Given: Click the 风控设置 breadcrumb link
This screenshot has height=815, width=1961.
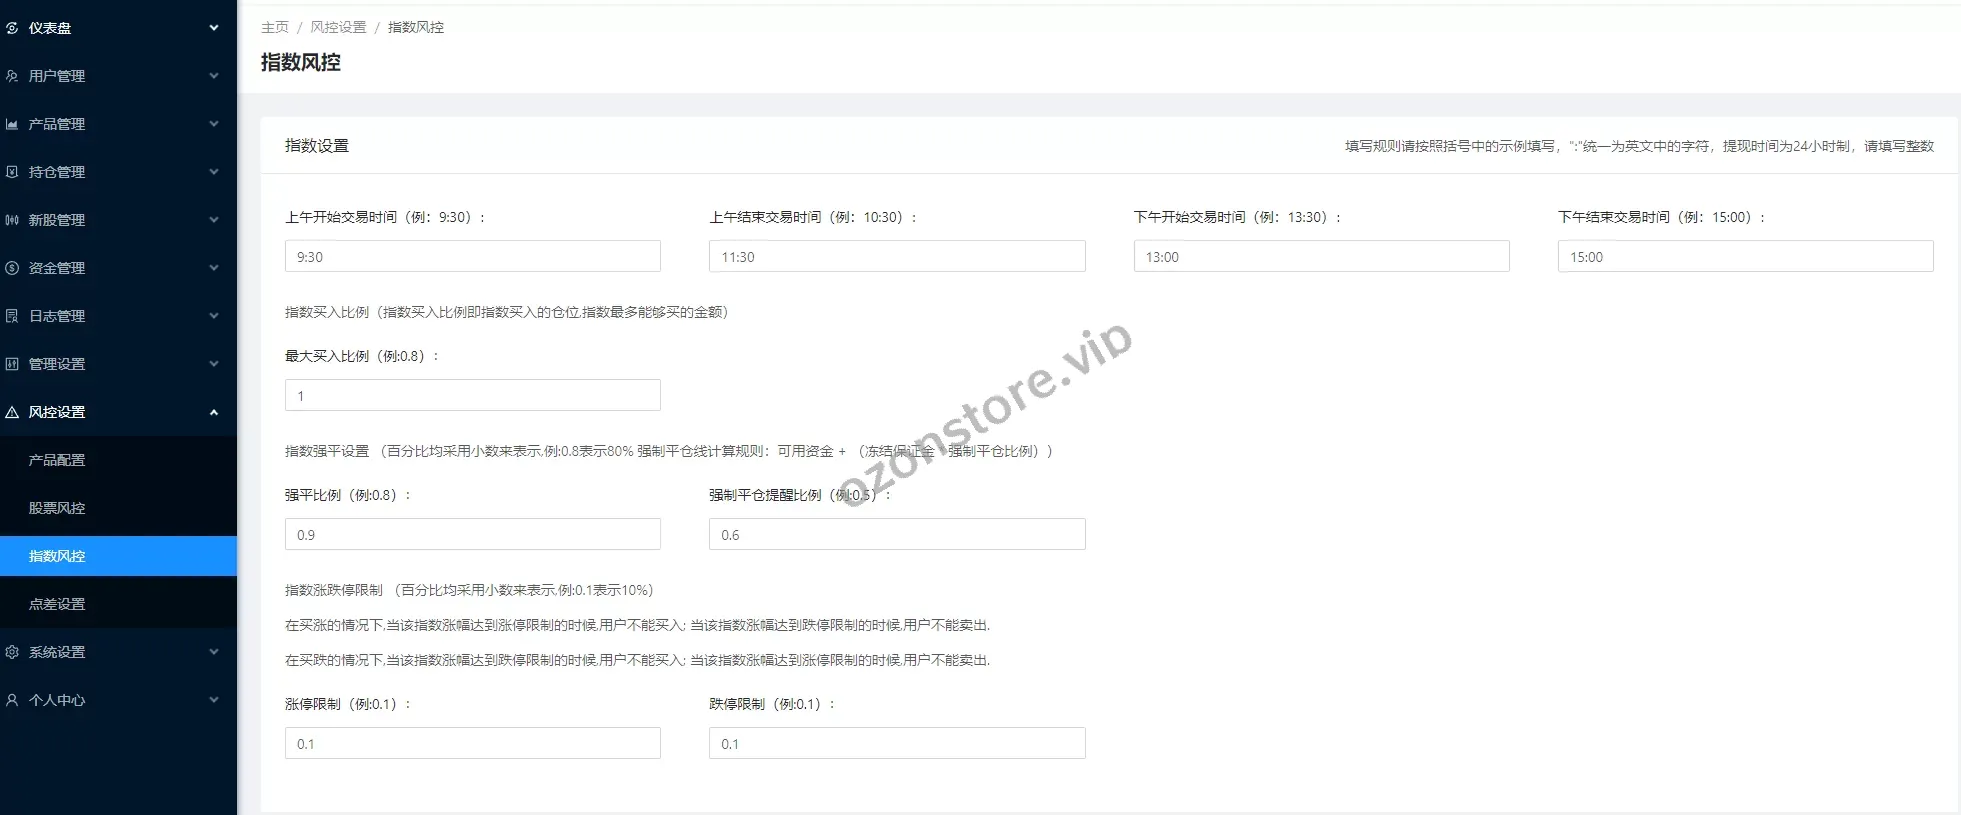Looking at the screenshot, I should click(x=338, y=27).
